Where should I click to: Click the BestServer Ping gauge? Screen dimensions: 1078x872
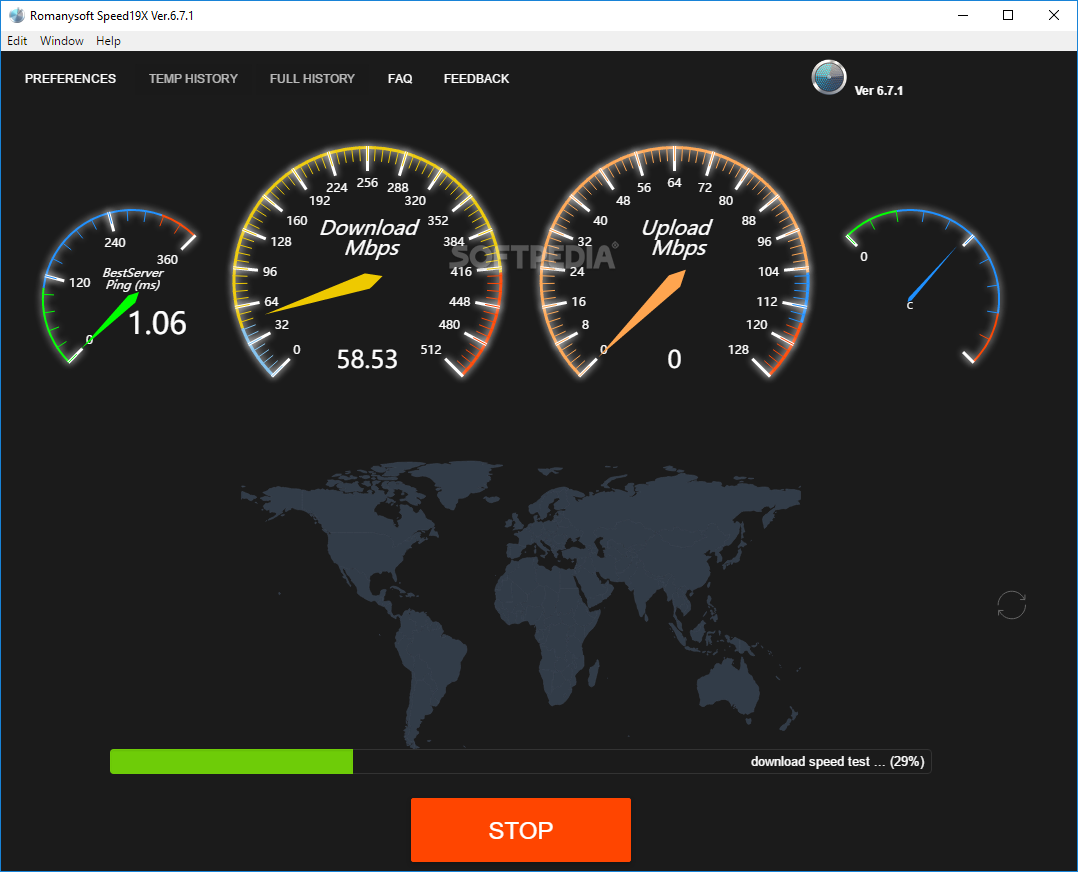click(118, 286)
